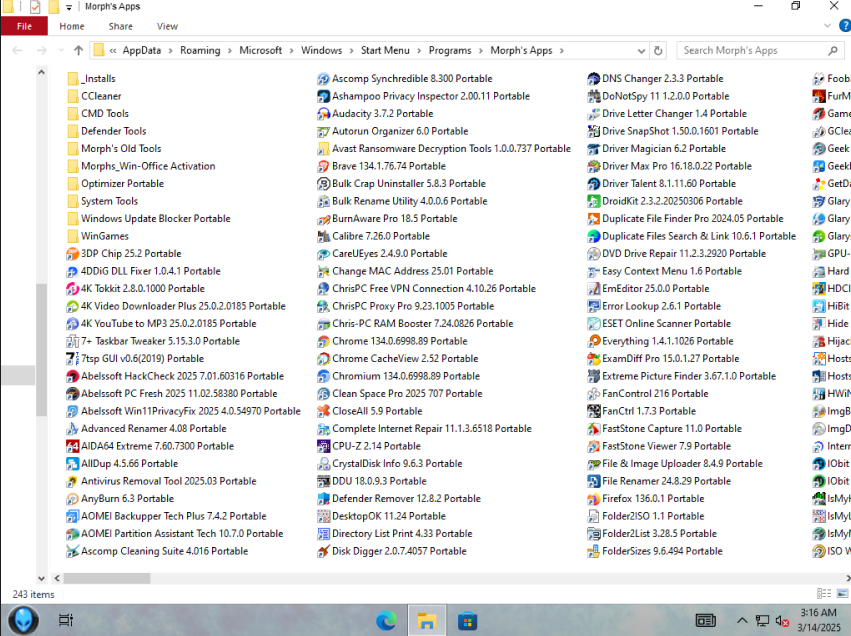Navigate to Windows in the address path
Viewport: 851px width, 636px height.
pyautogui.click(x=321, y=50)
